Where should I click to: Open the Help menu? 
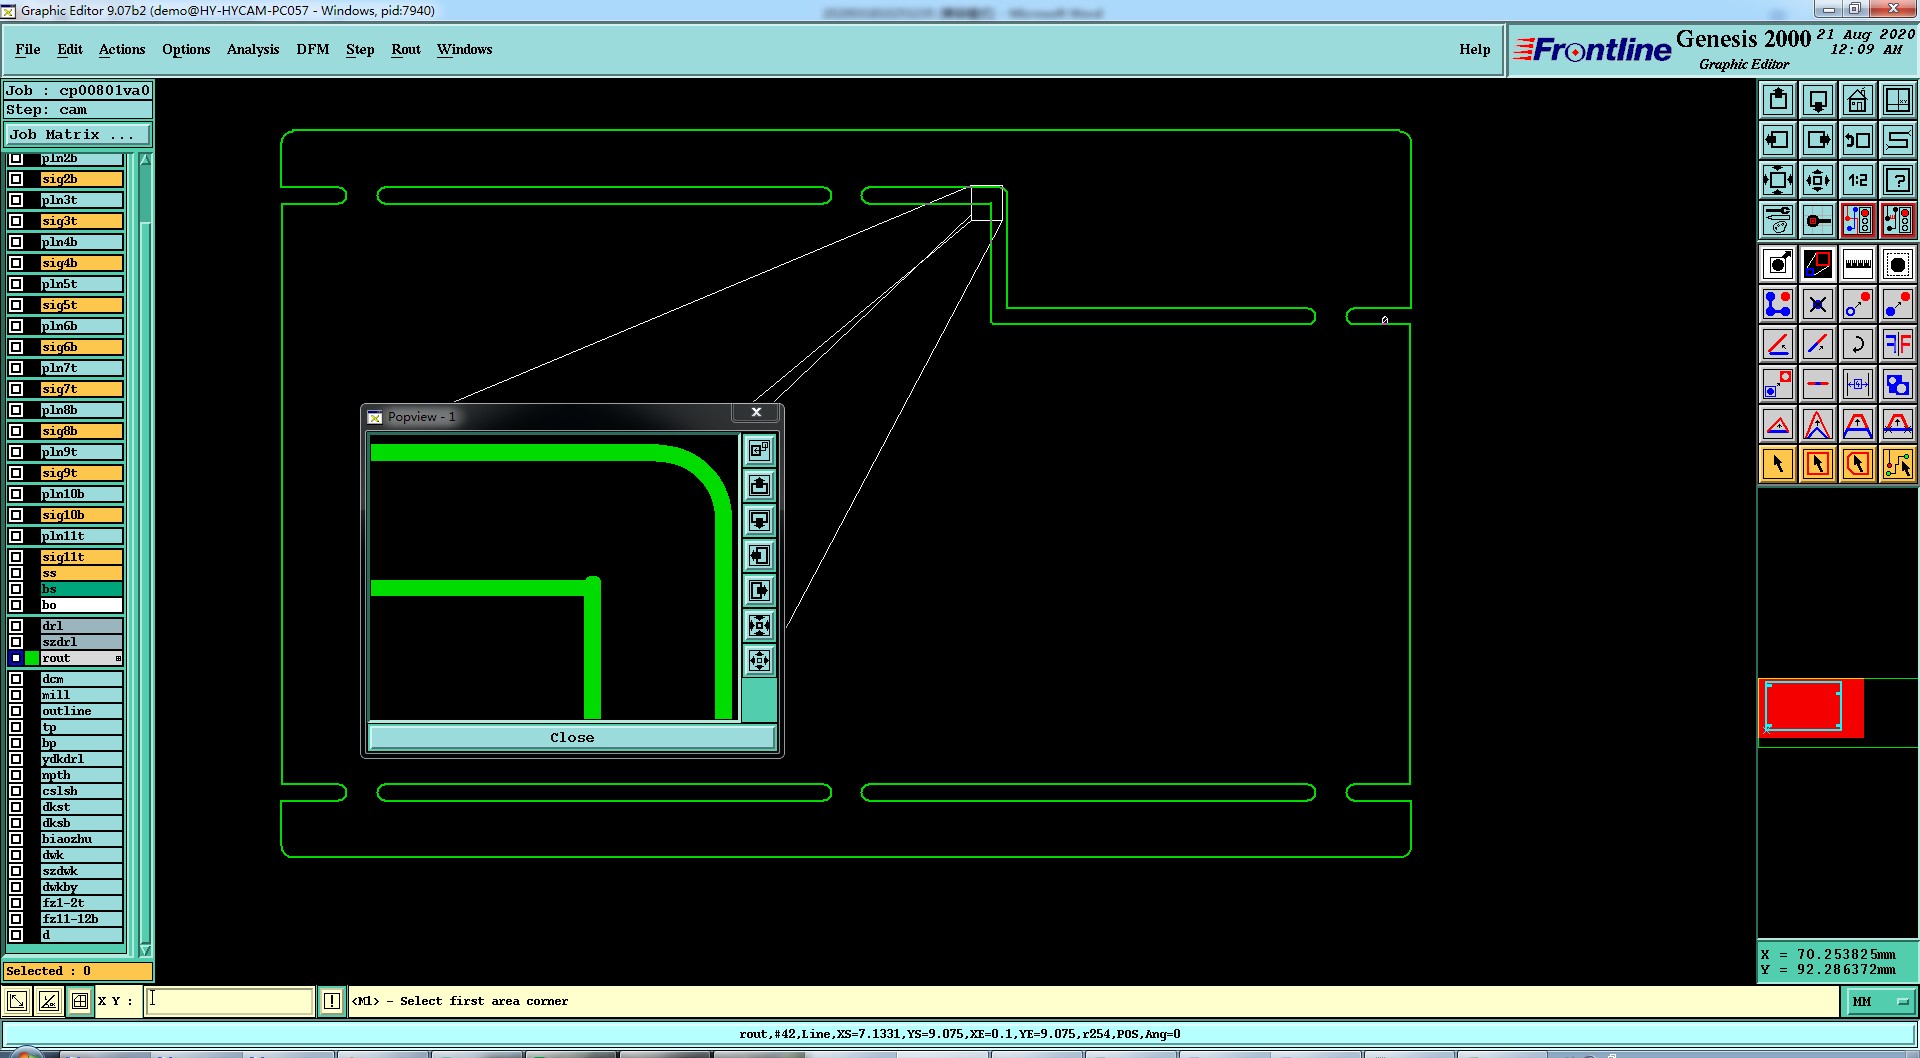coord(1474,49)
